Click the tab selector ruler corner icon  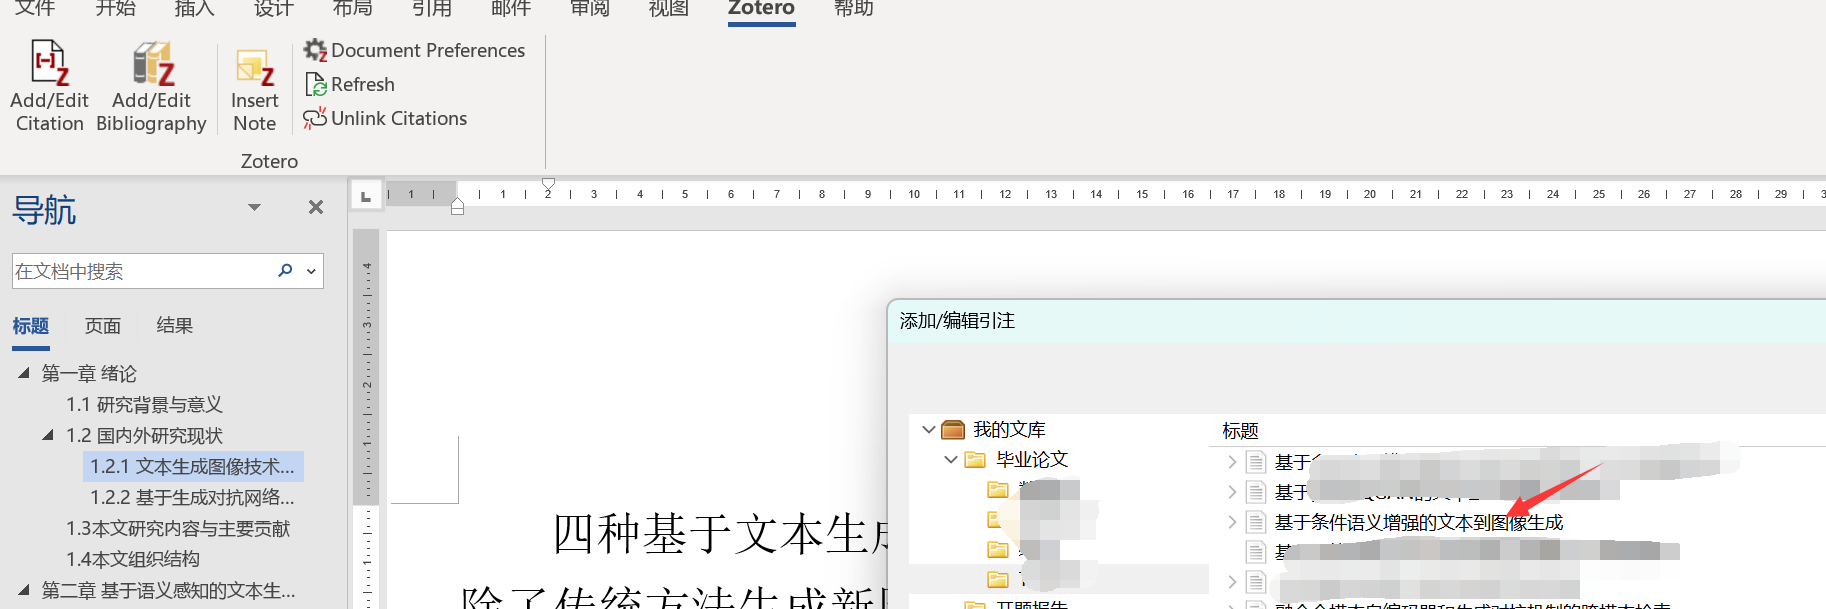click(x=366, y=196)
